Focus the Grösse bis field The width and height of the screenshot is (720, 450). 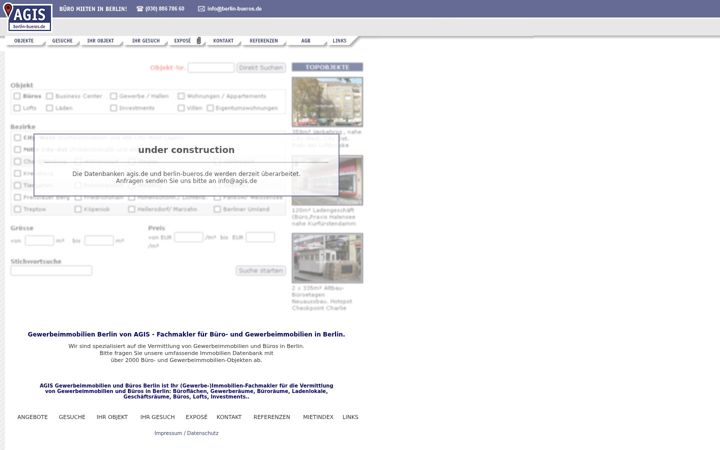point(99,240)
